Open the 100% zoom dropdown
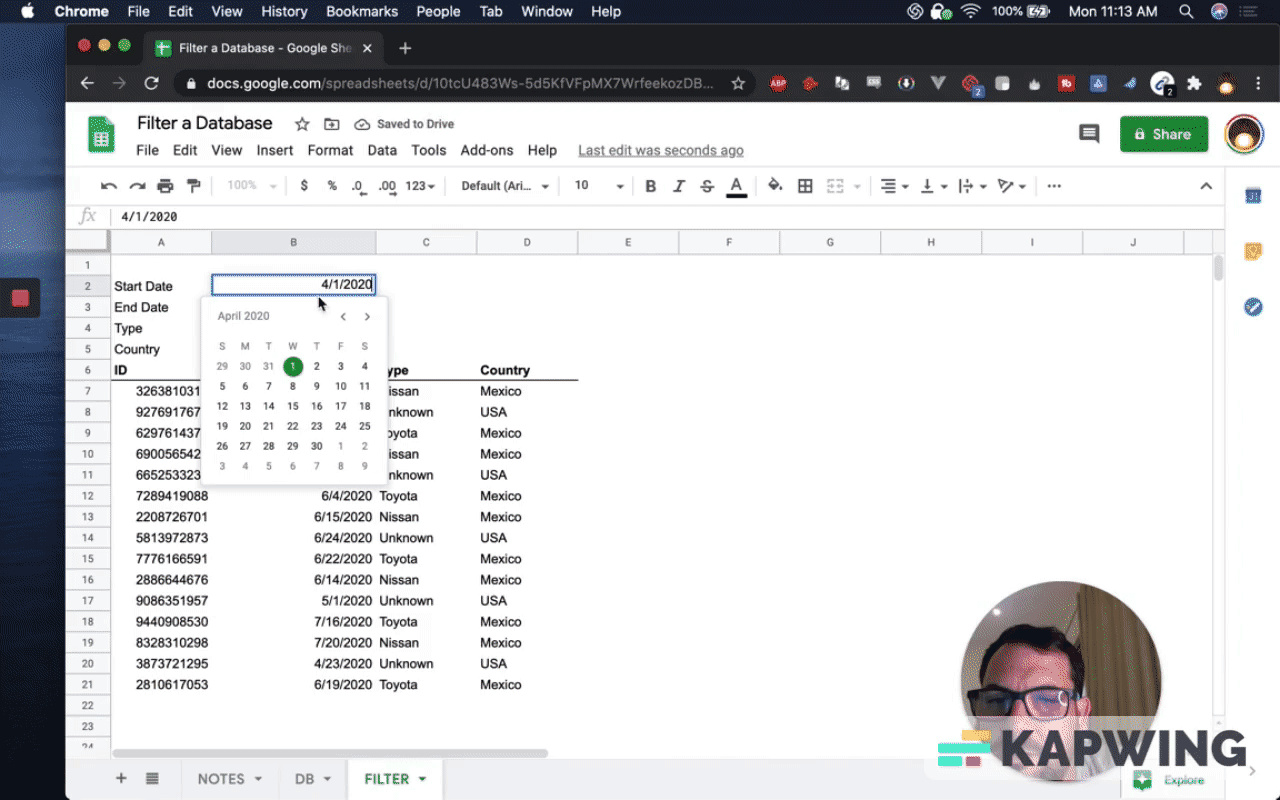This screenshot has width=1280, height=800. pos(251,186)
